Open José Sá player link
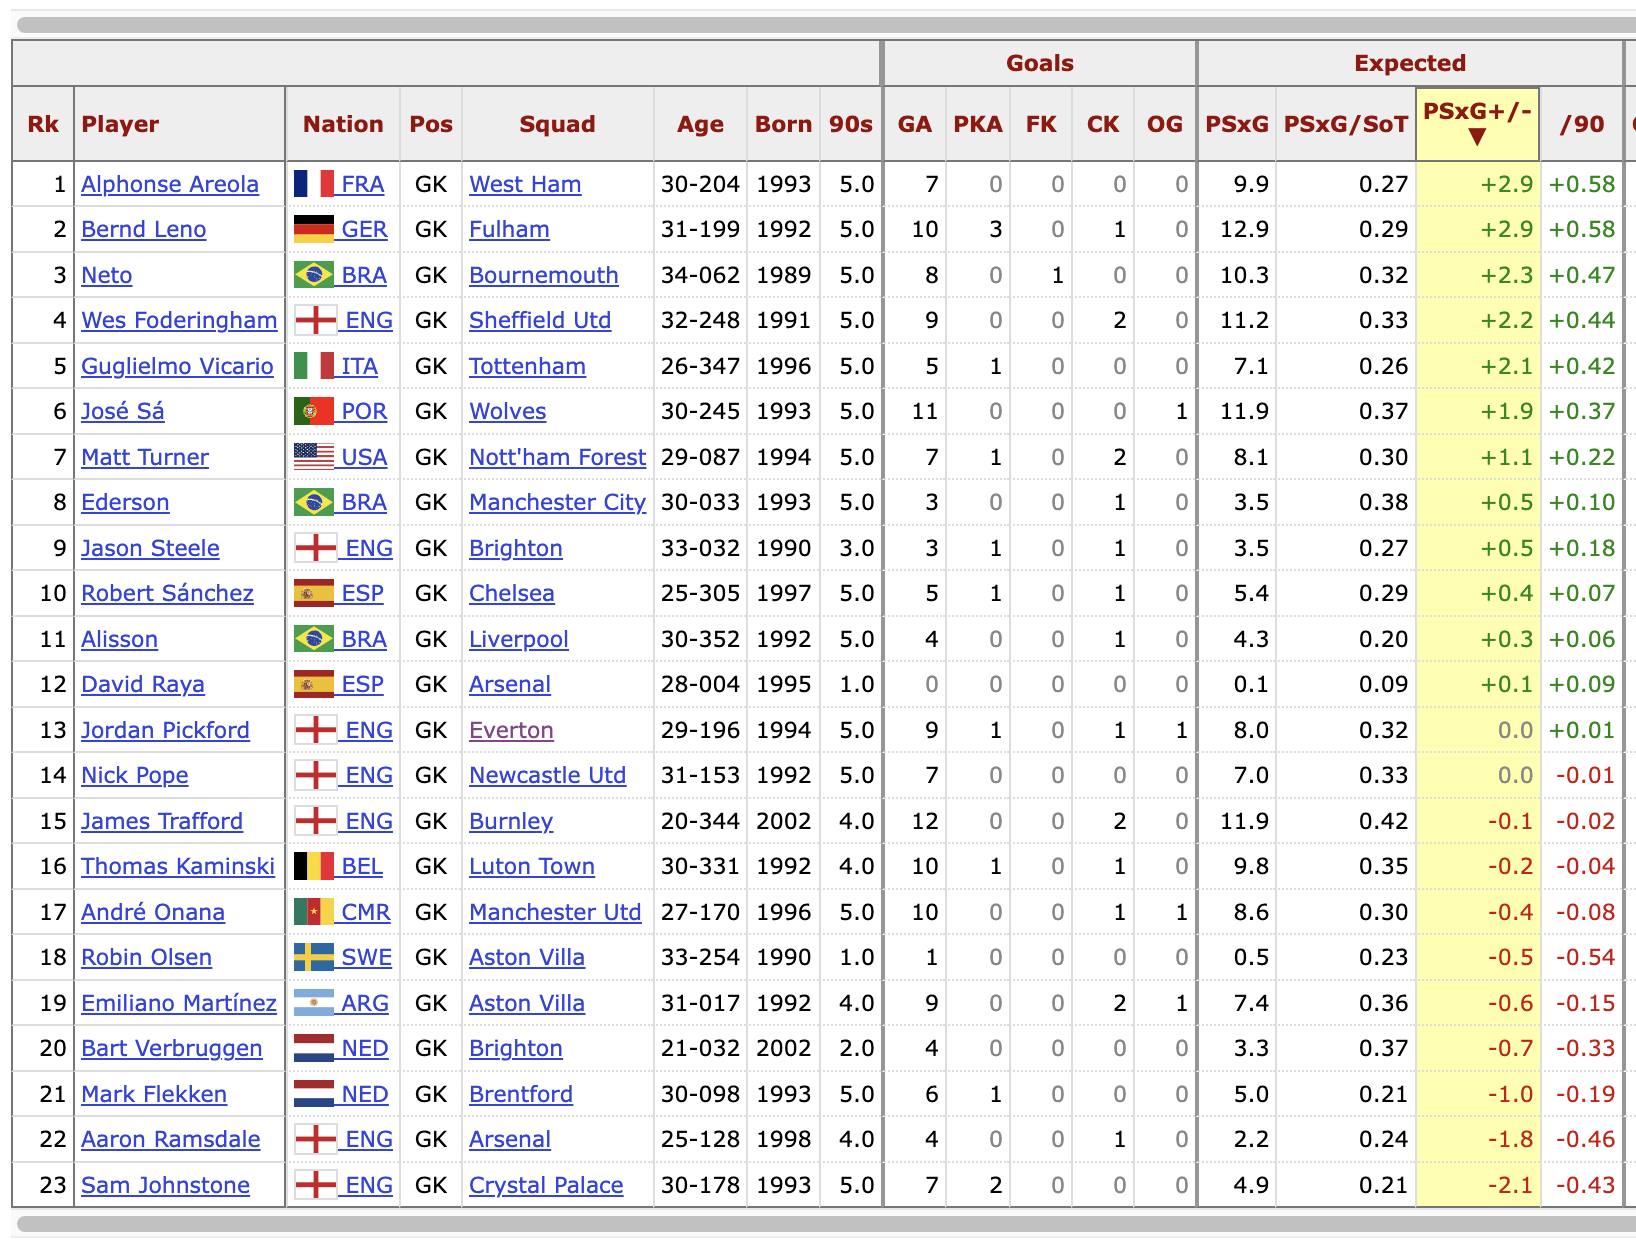This screenshot has width=1636, height=1252. (123, 411)
